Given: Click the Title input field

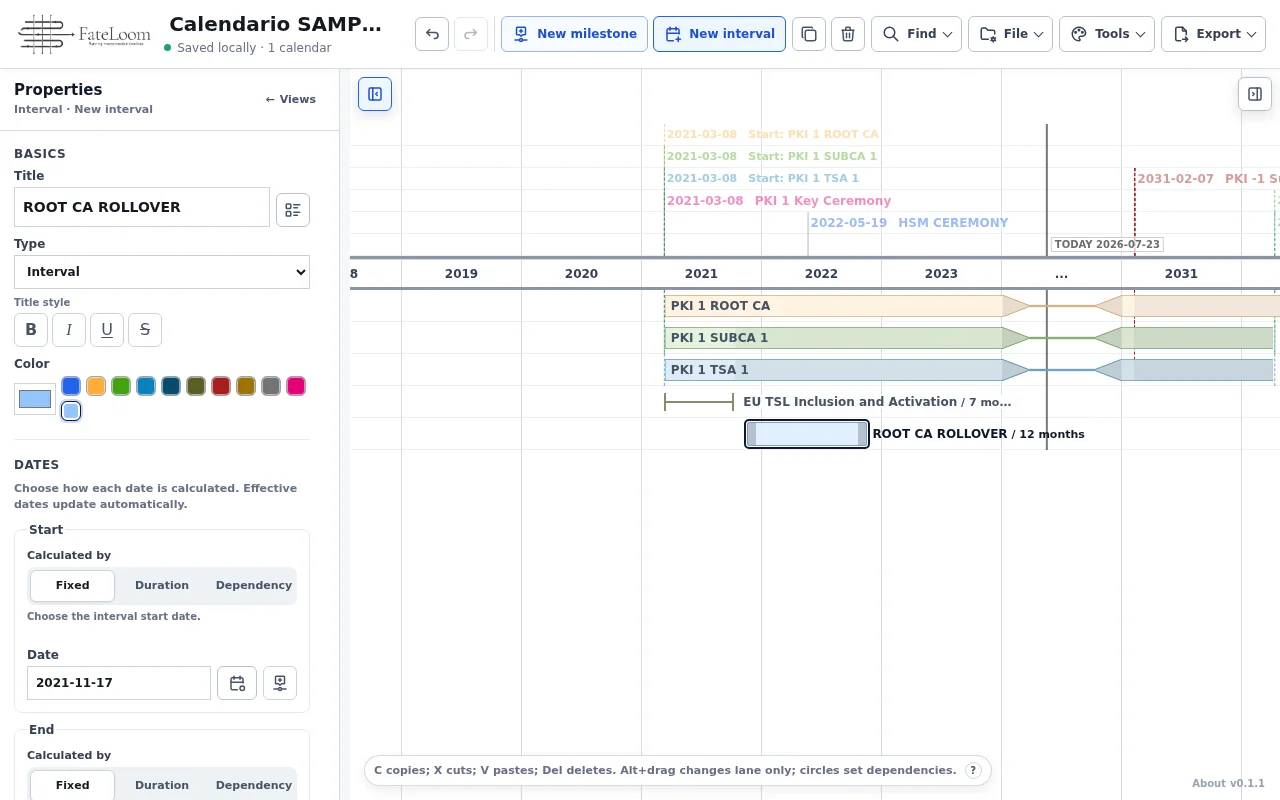Looking at the screenshot, I should [x=142, y=207].
